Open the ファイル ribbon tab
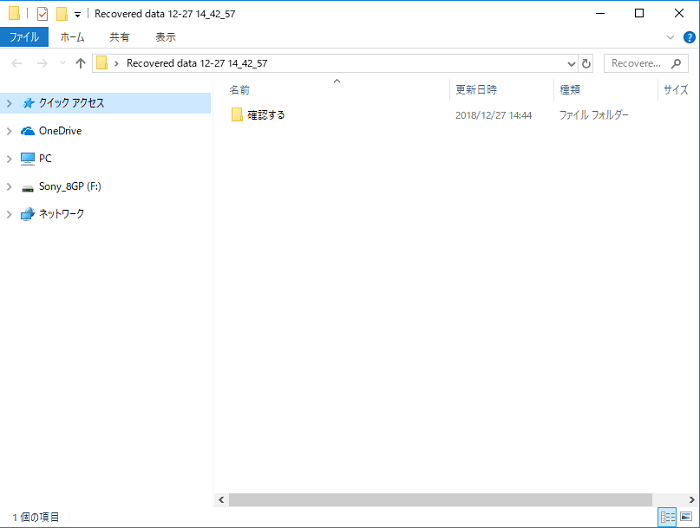Screen dimensions: 700x528 pos(24,37)
